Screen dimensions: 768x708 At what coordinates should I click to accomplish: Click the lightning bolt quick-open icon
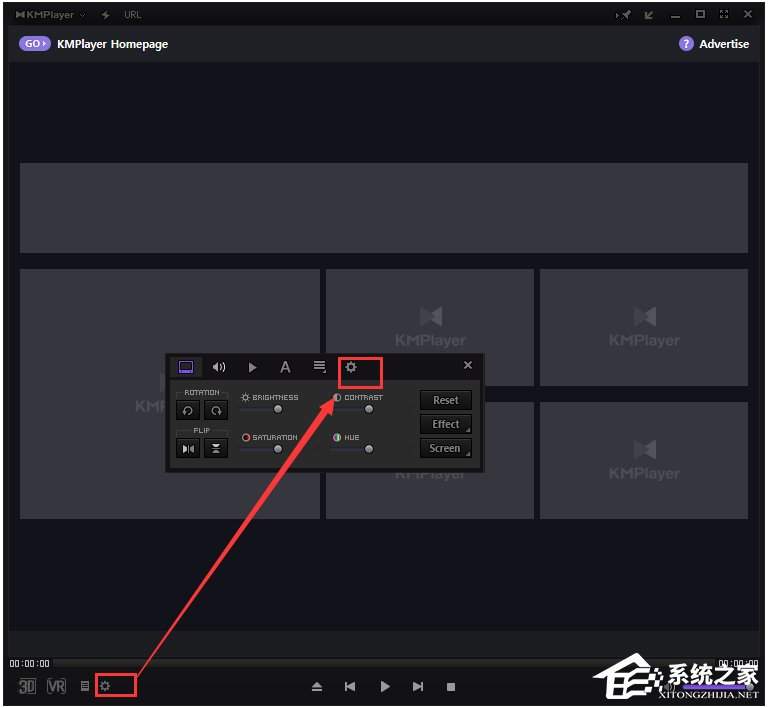click(x=105, y=15)
